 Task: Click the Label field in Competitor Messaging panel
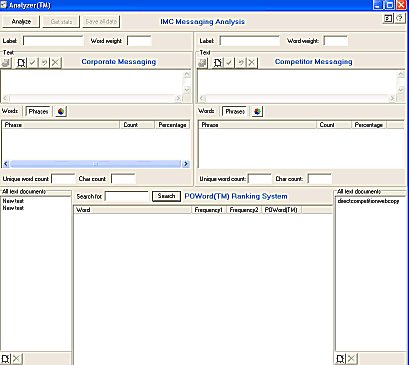250,41
